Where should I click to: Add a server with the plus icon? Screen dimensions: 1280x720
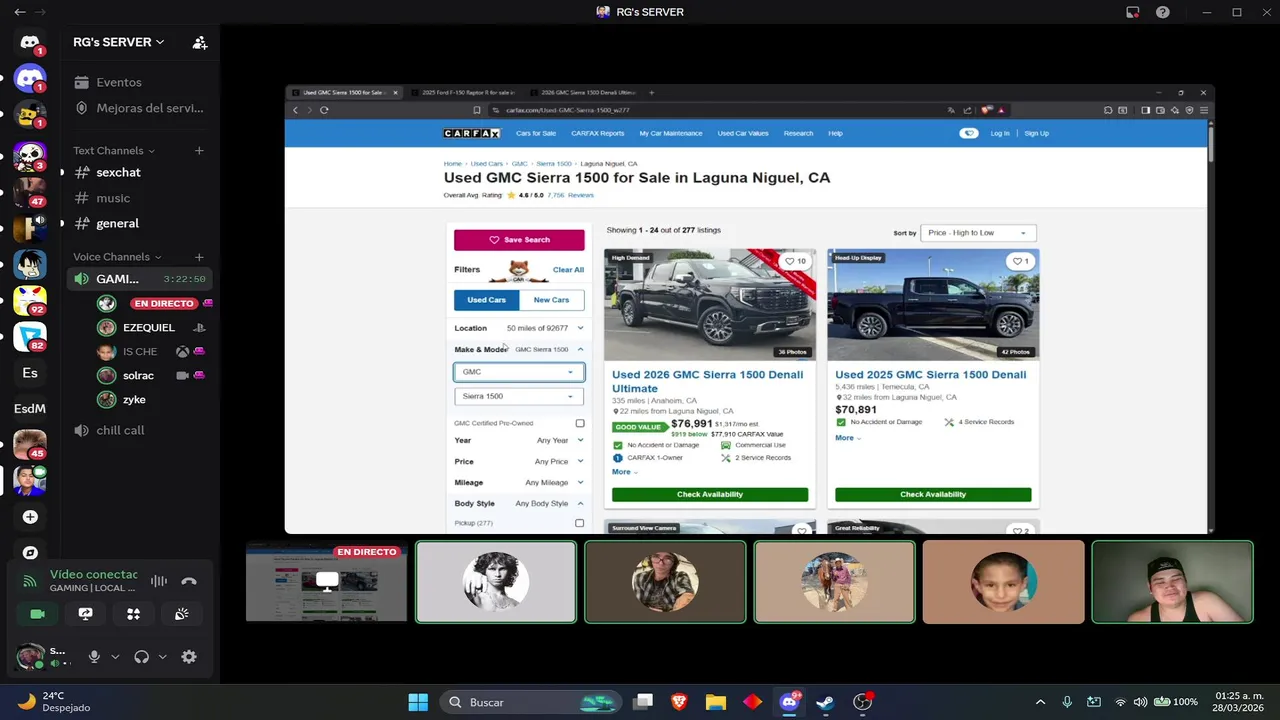pyautogui.click(x=30, y=517)
